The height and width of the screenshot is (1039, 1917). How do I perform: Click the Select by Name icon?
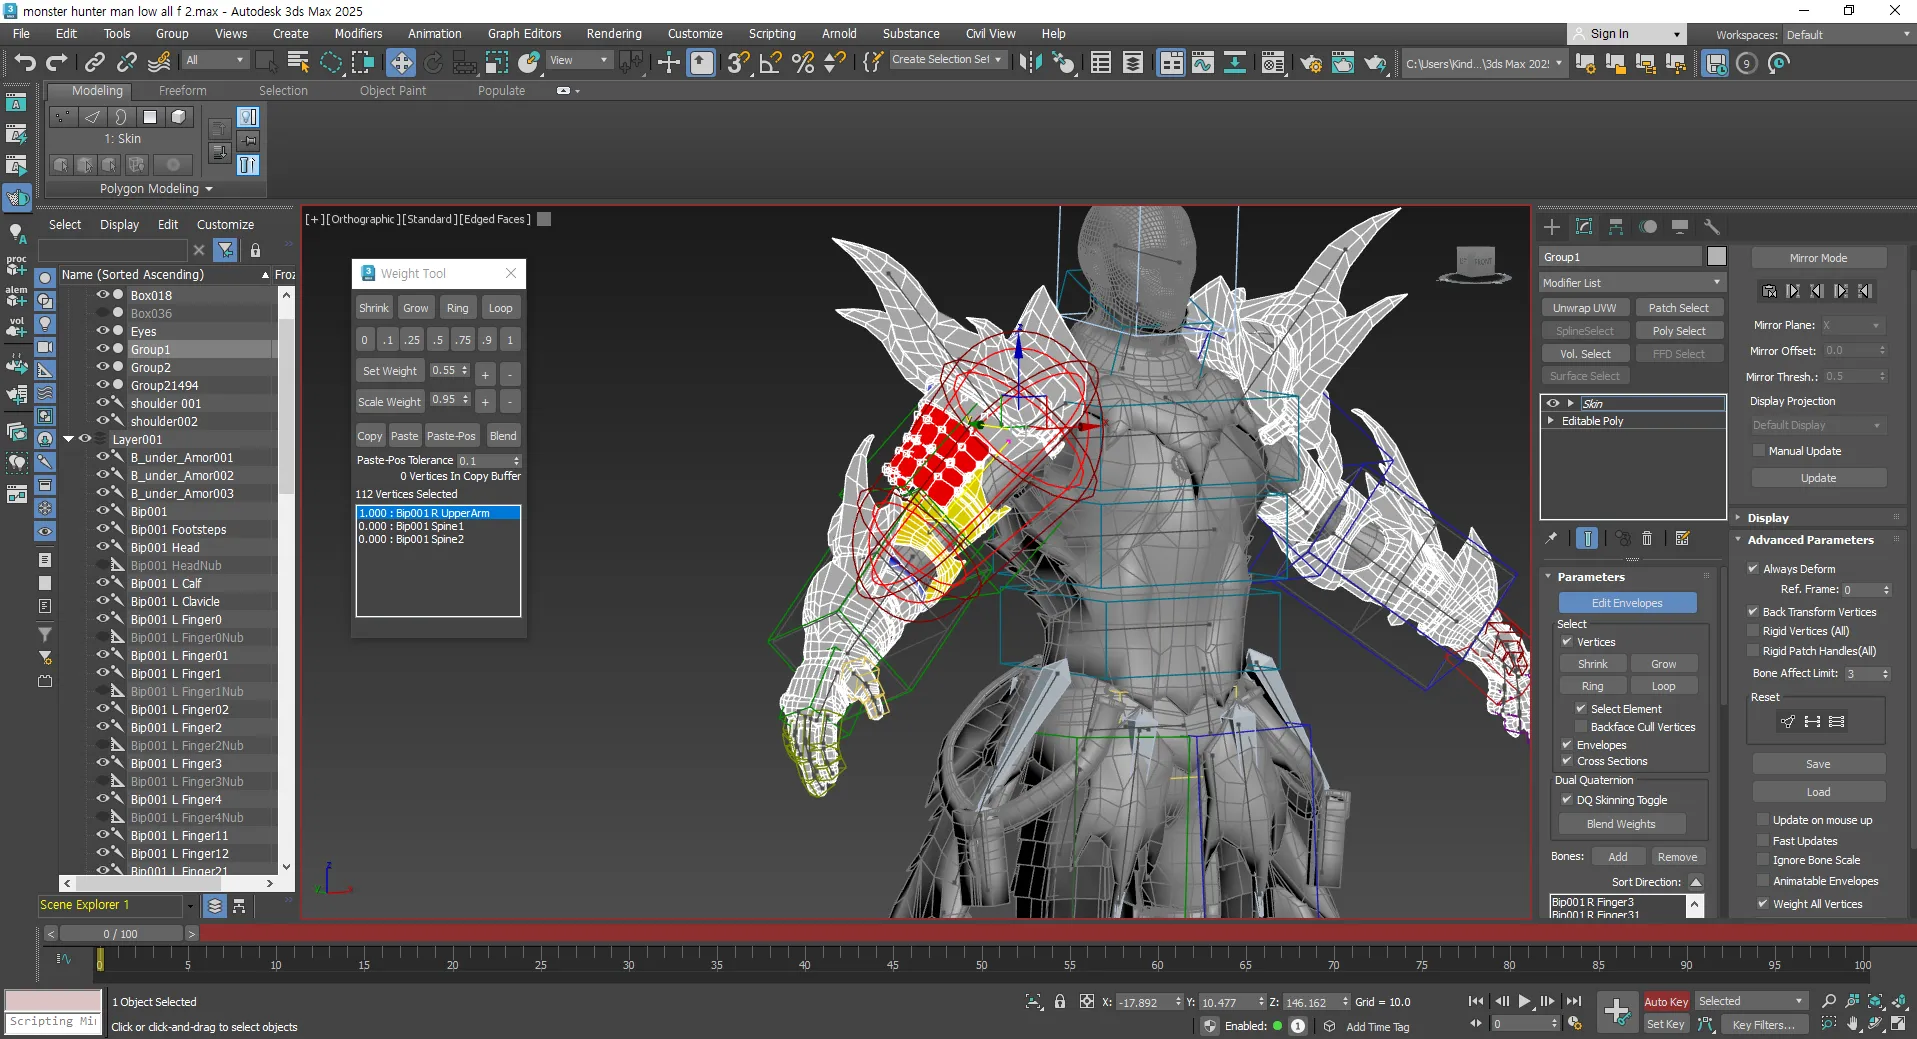(x=298, y=63)
